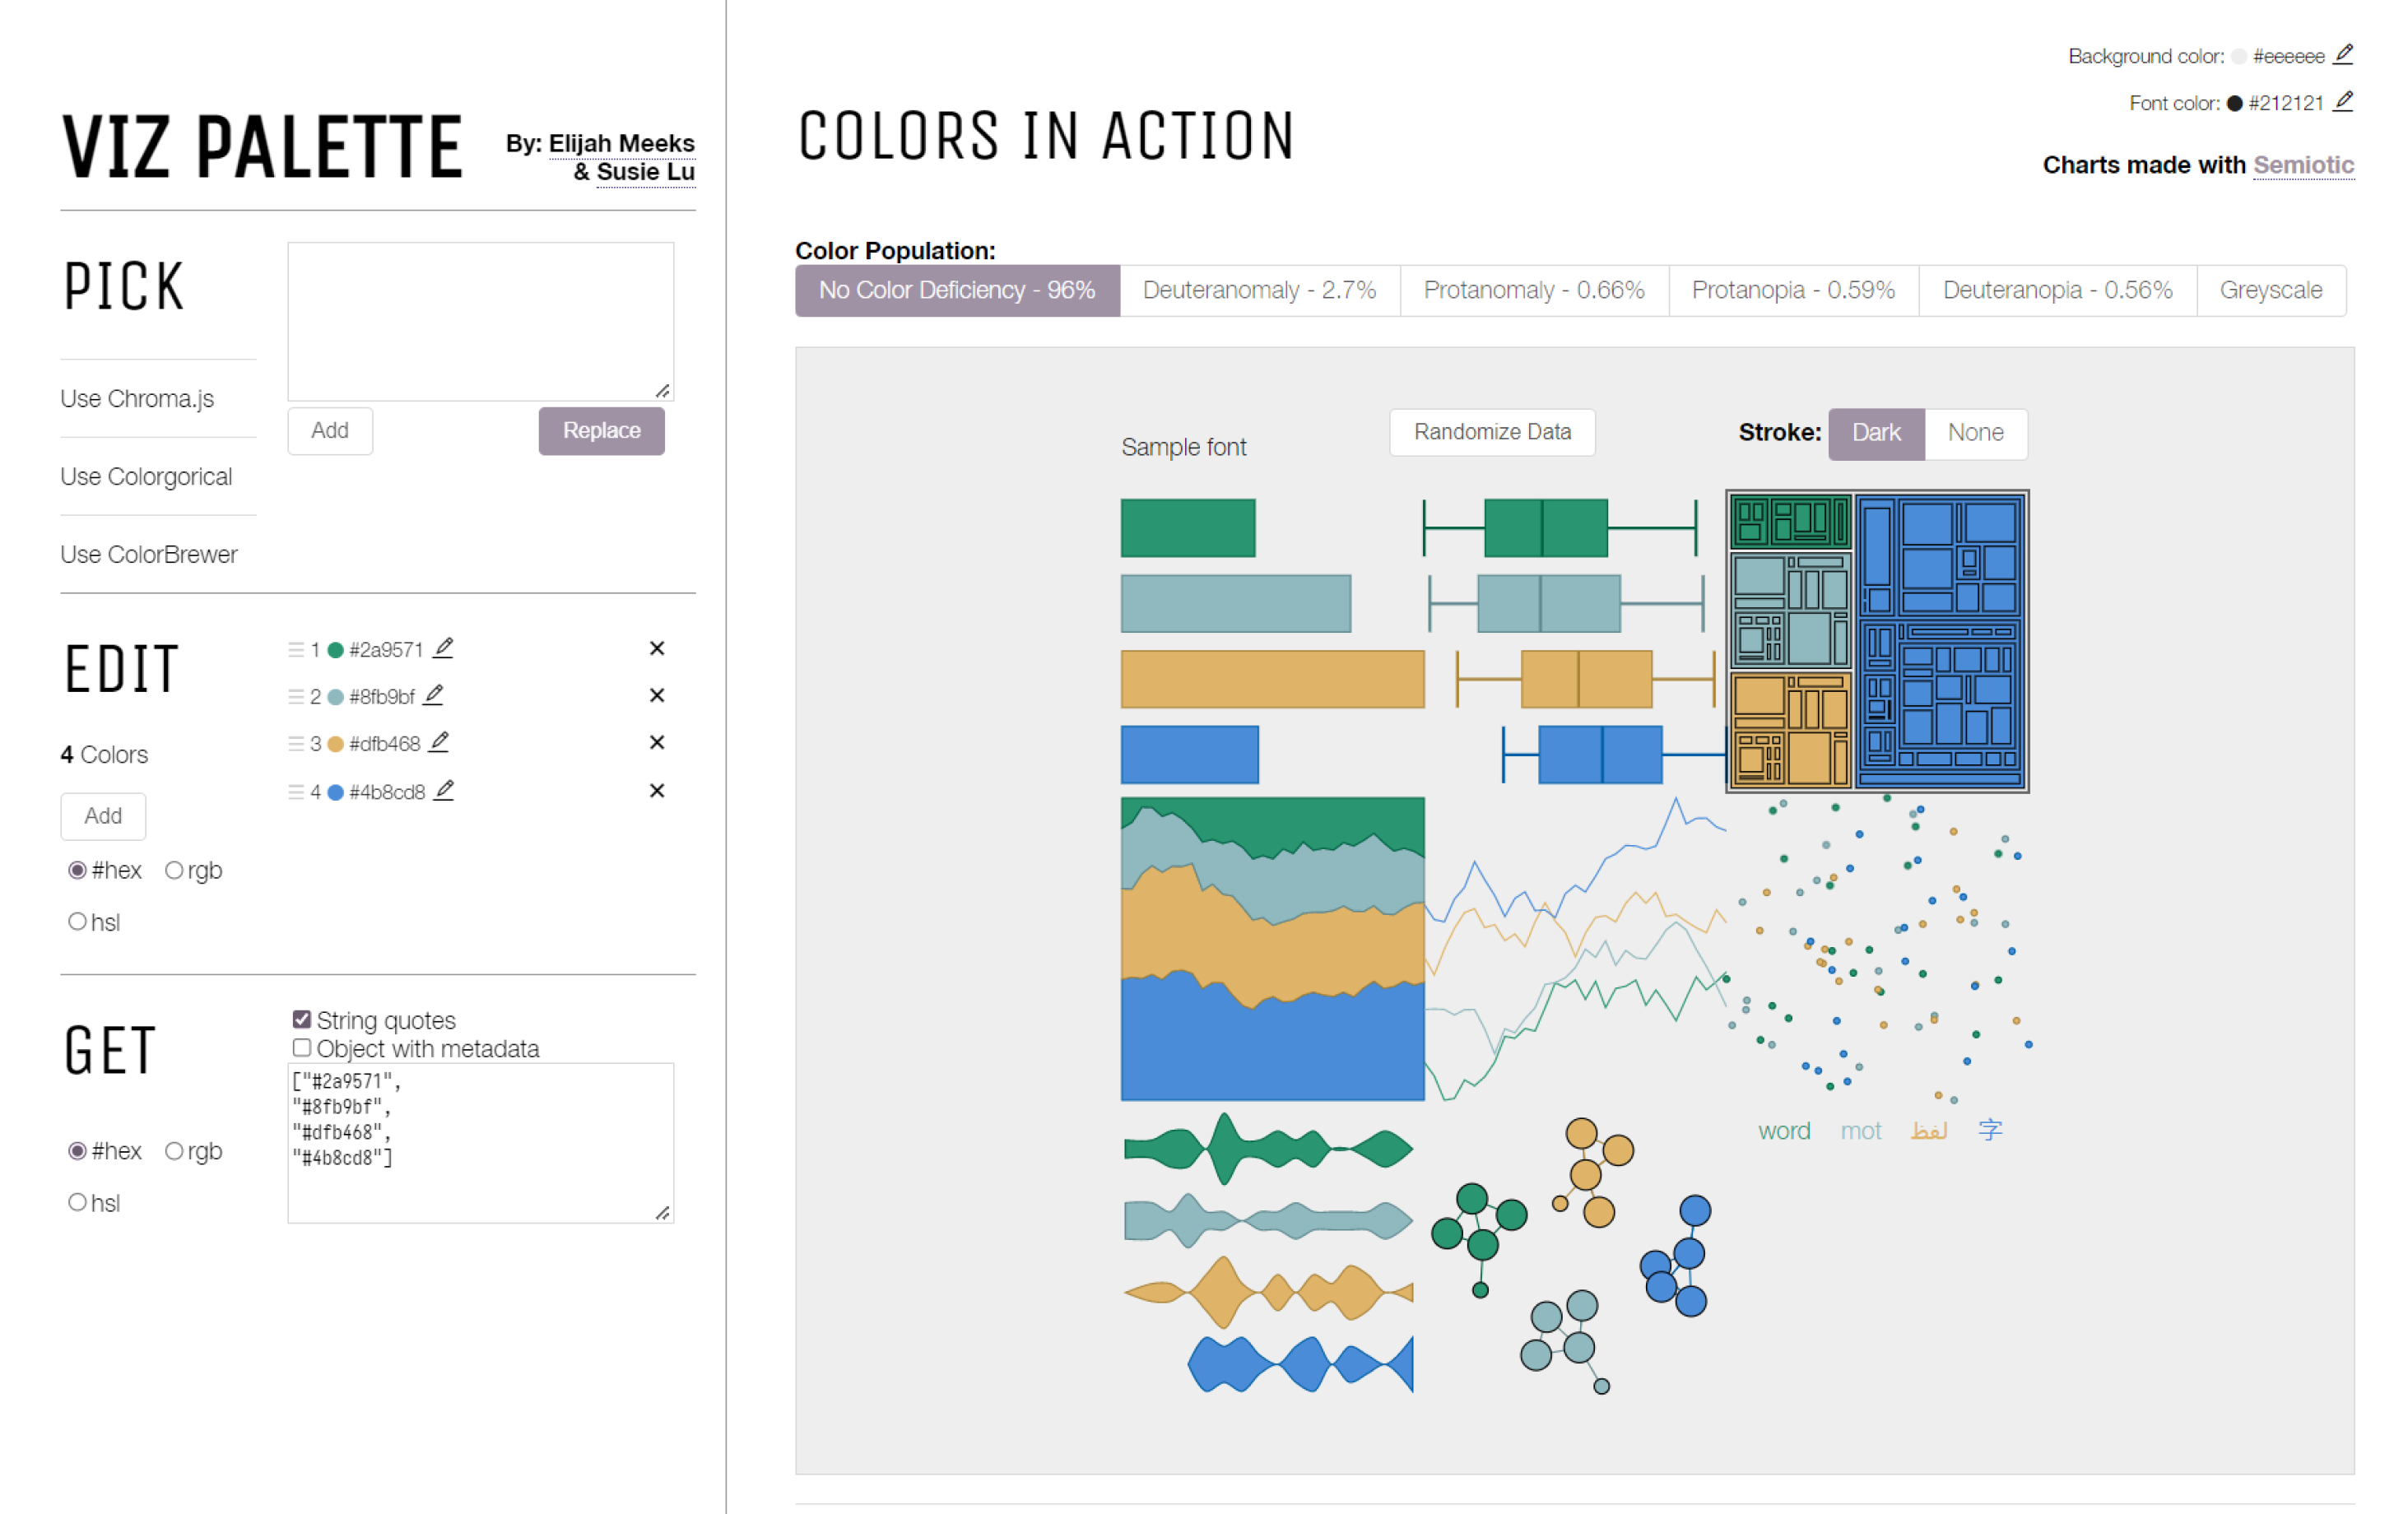Remove color #8fb9bf with its X icon

click(x=657, y=695)
